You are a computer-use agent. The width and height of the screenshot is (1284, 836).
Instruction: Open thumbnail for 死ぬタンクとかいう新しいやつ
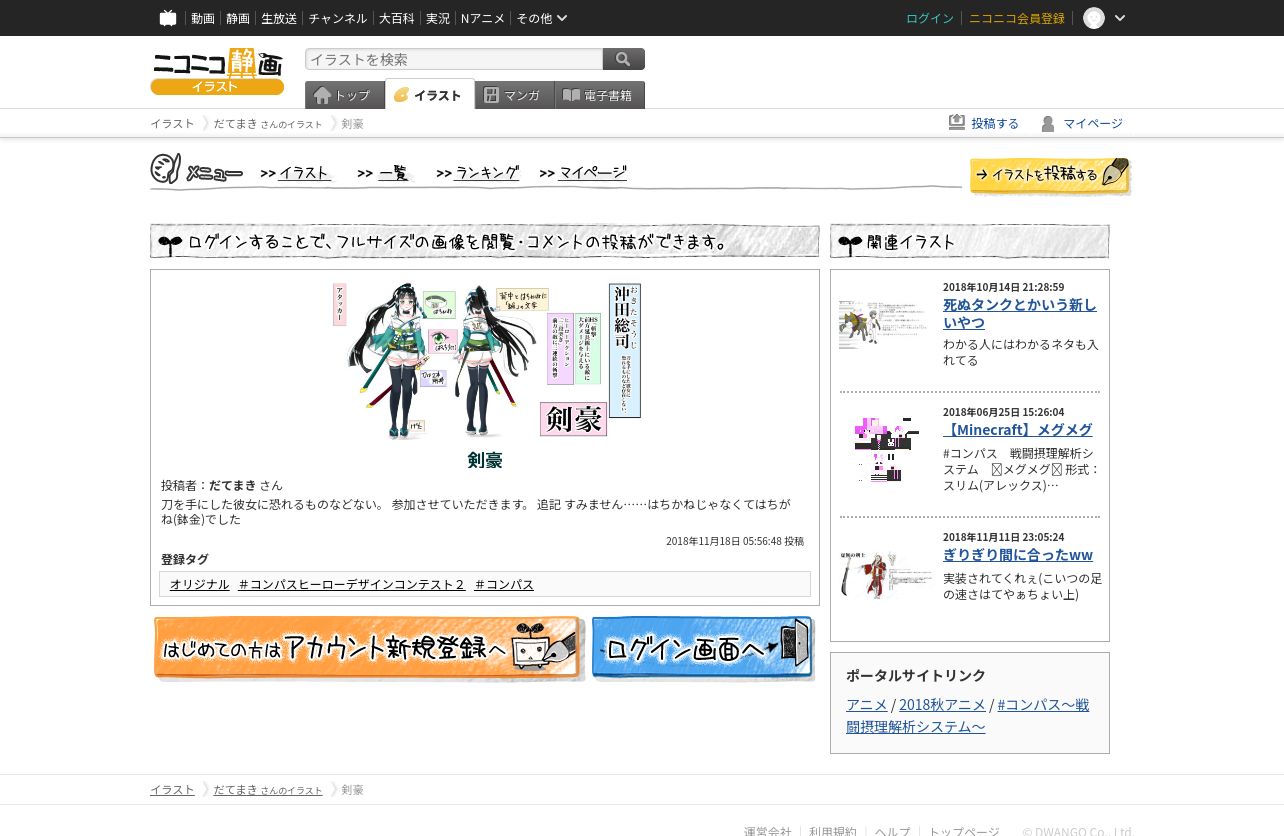tap(884, 325)
